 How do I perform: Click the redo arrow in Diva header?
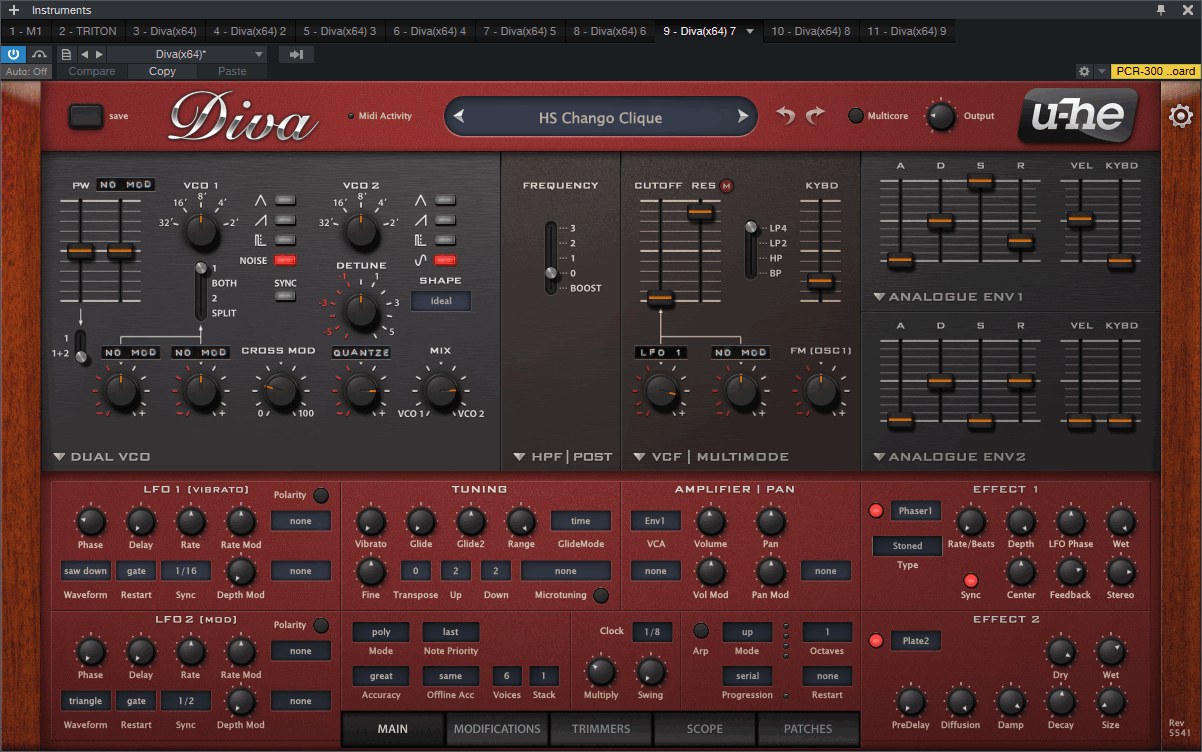pyautogui.click(x=815, y=116)
